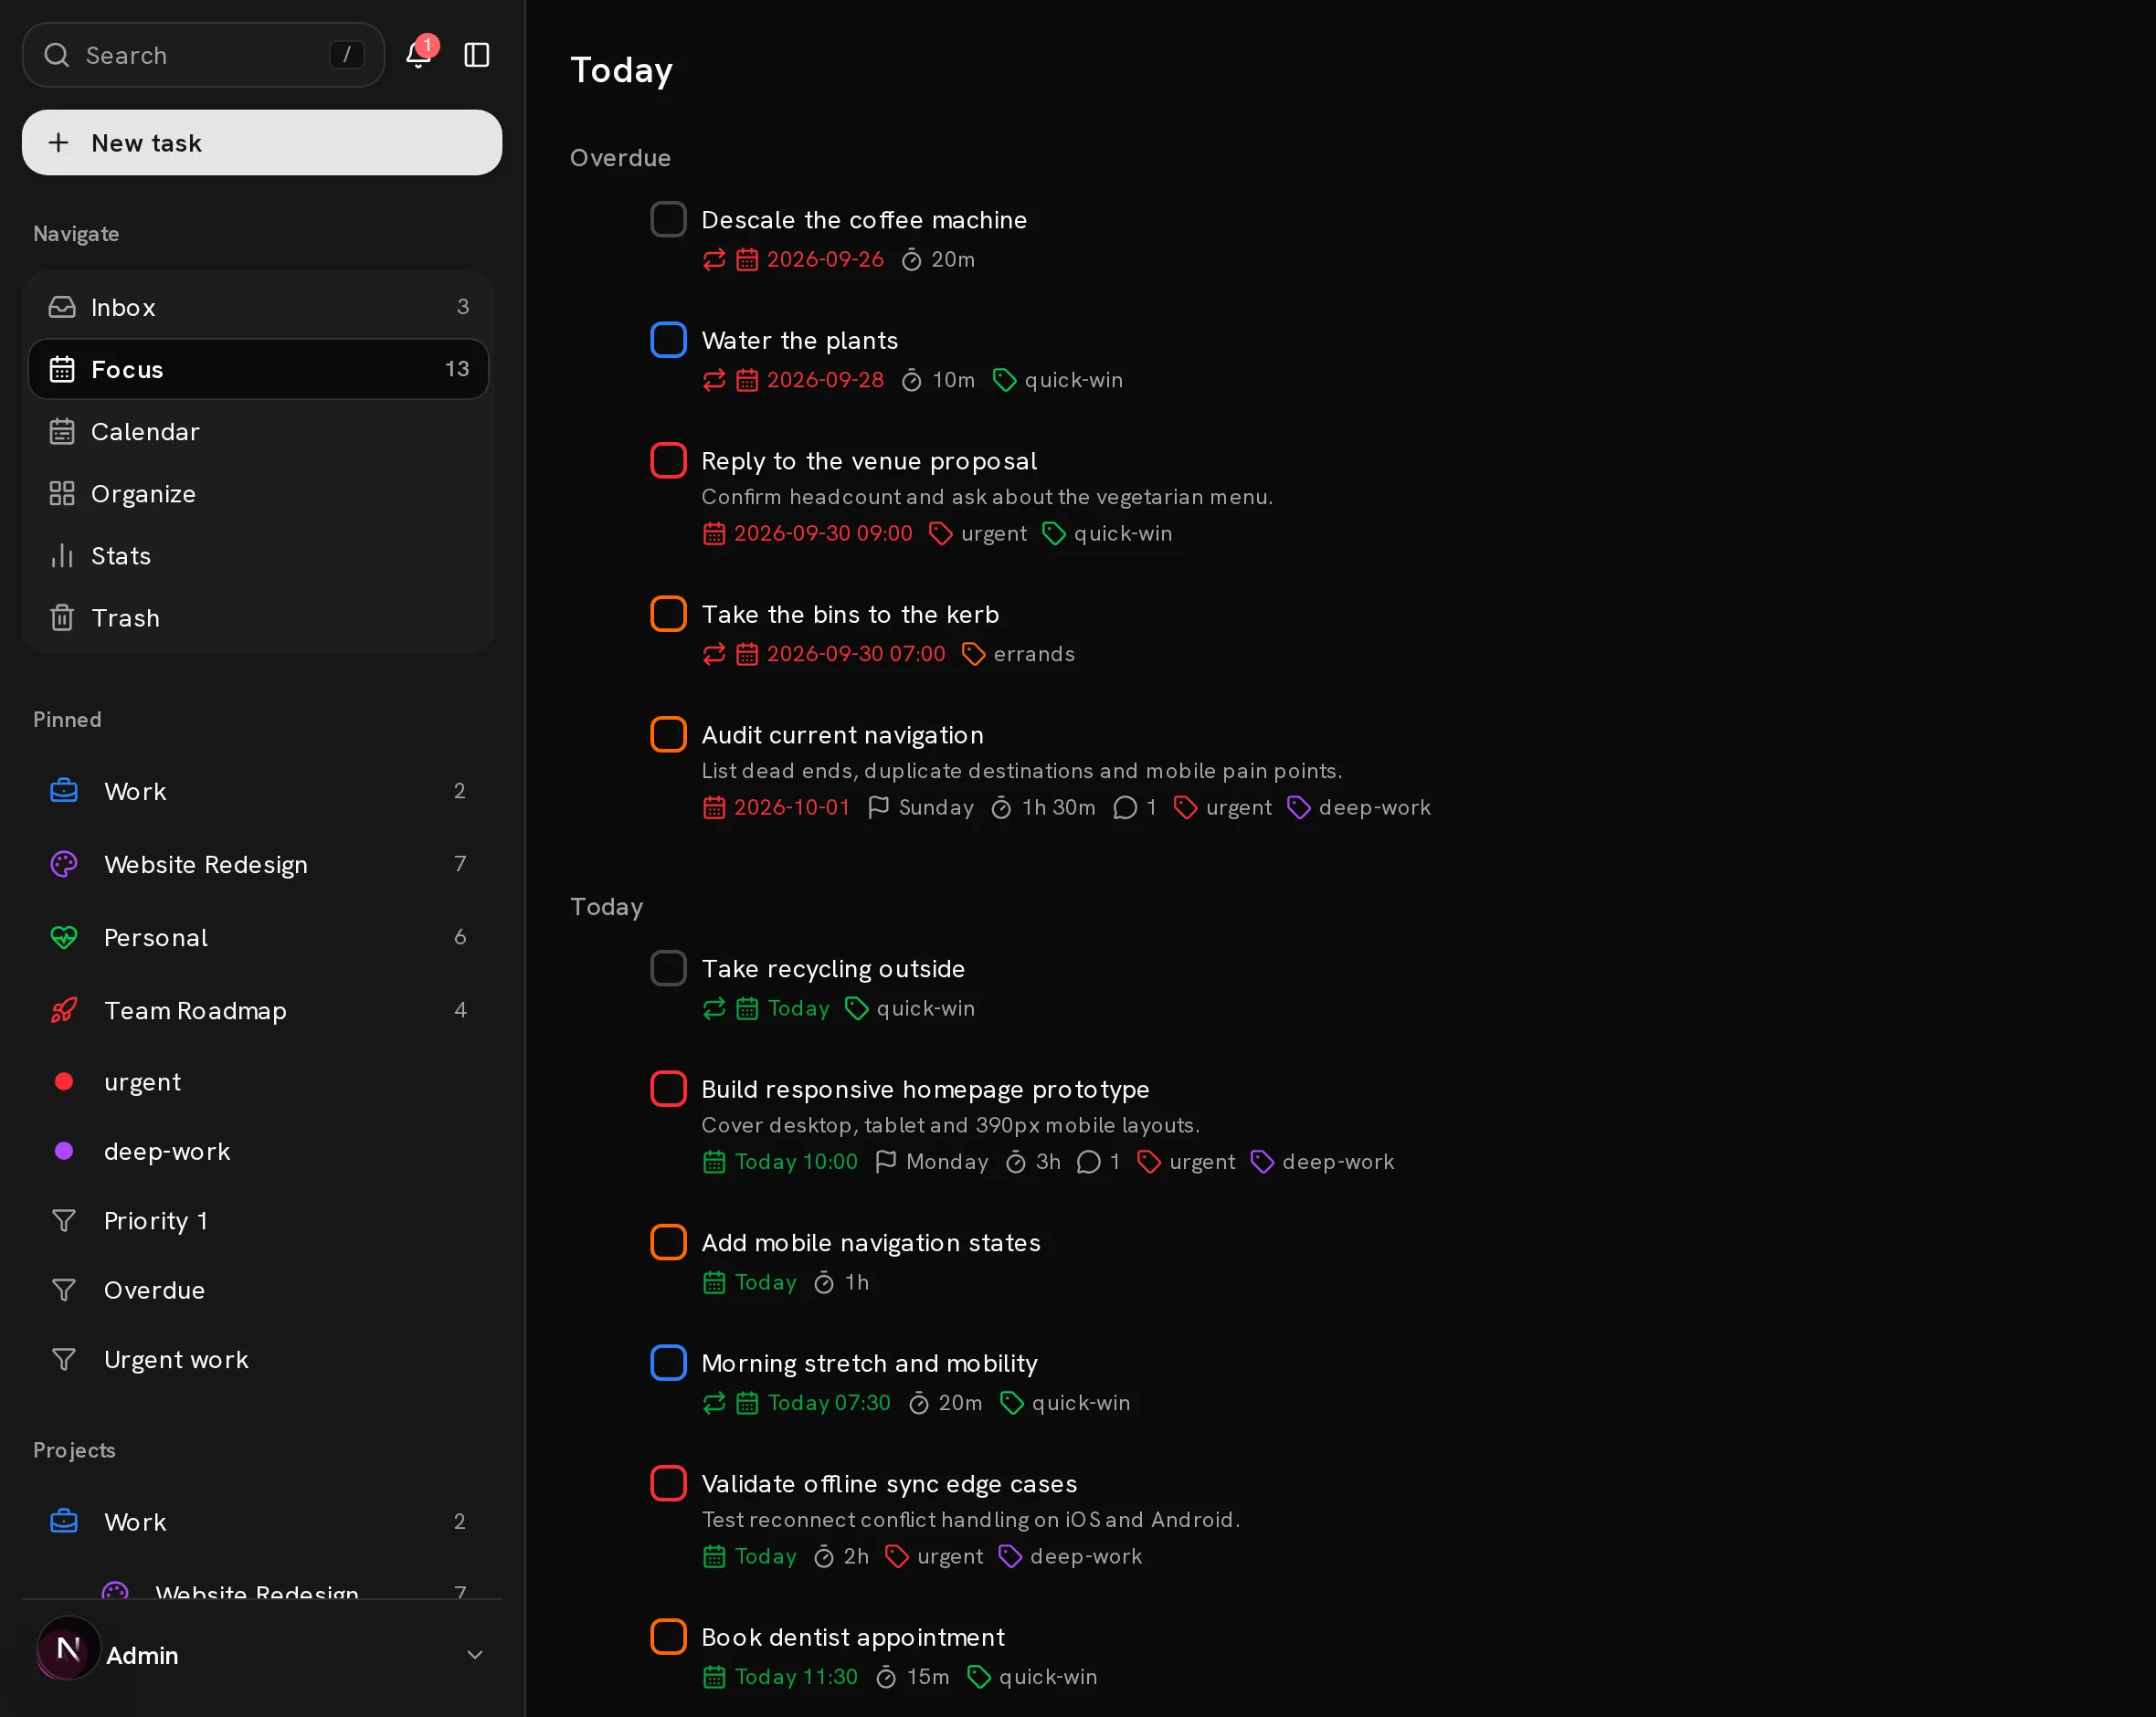This screenshot has height=1717, width=2156.
Task: Click errands tag on bins task
Action: tap(1018, 654)
